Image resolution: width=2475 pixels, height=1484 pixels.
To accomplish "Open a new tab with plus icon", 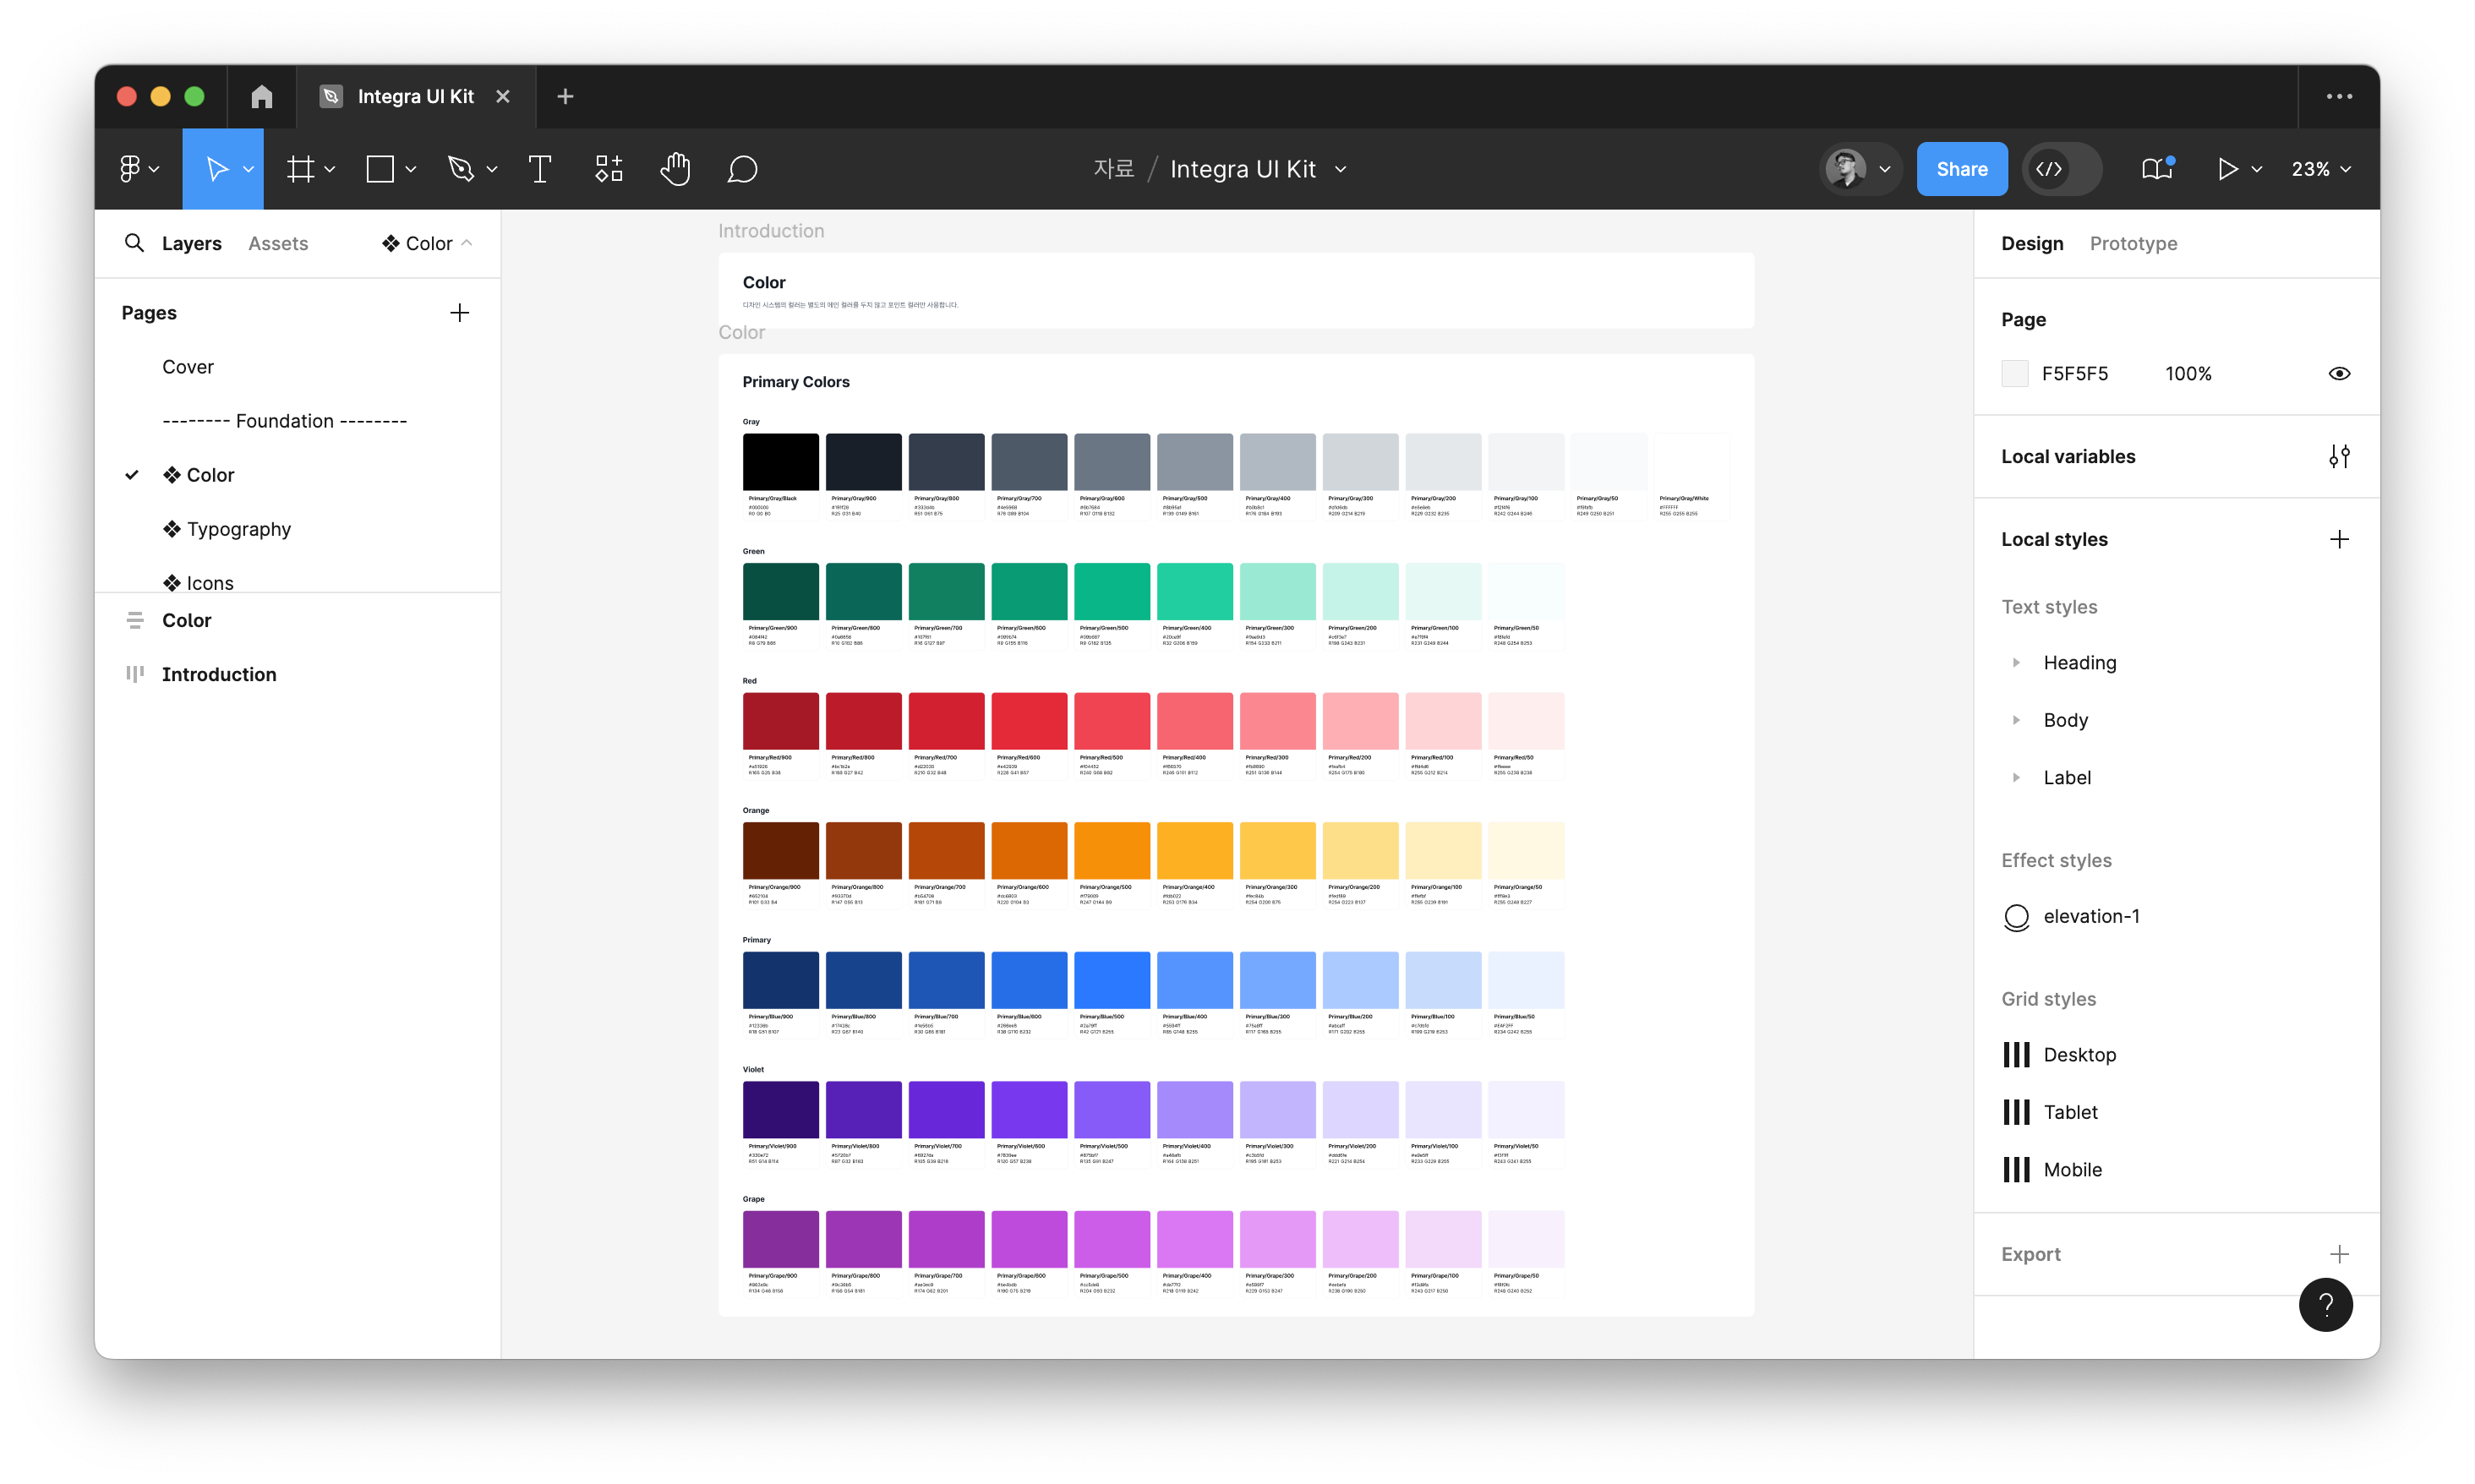I will coord(565,96).
